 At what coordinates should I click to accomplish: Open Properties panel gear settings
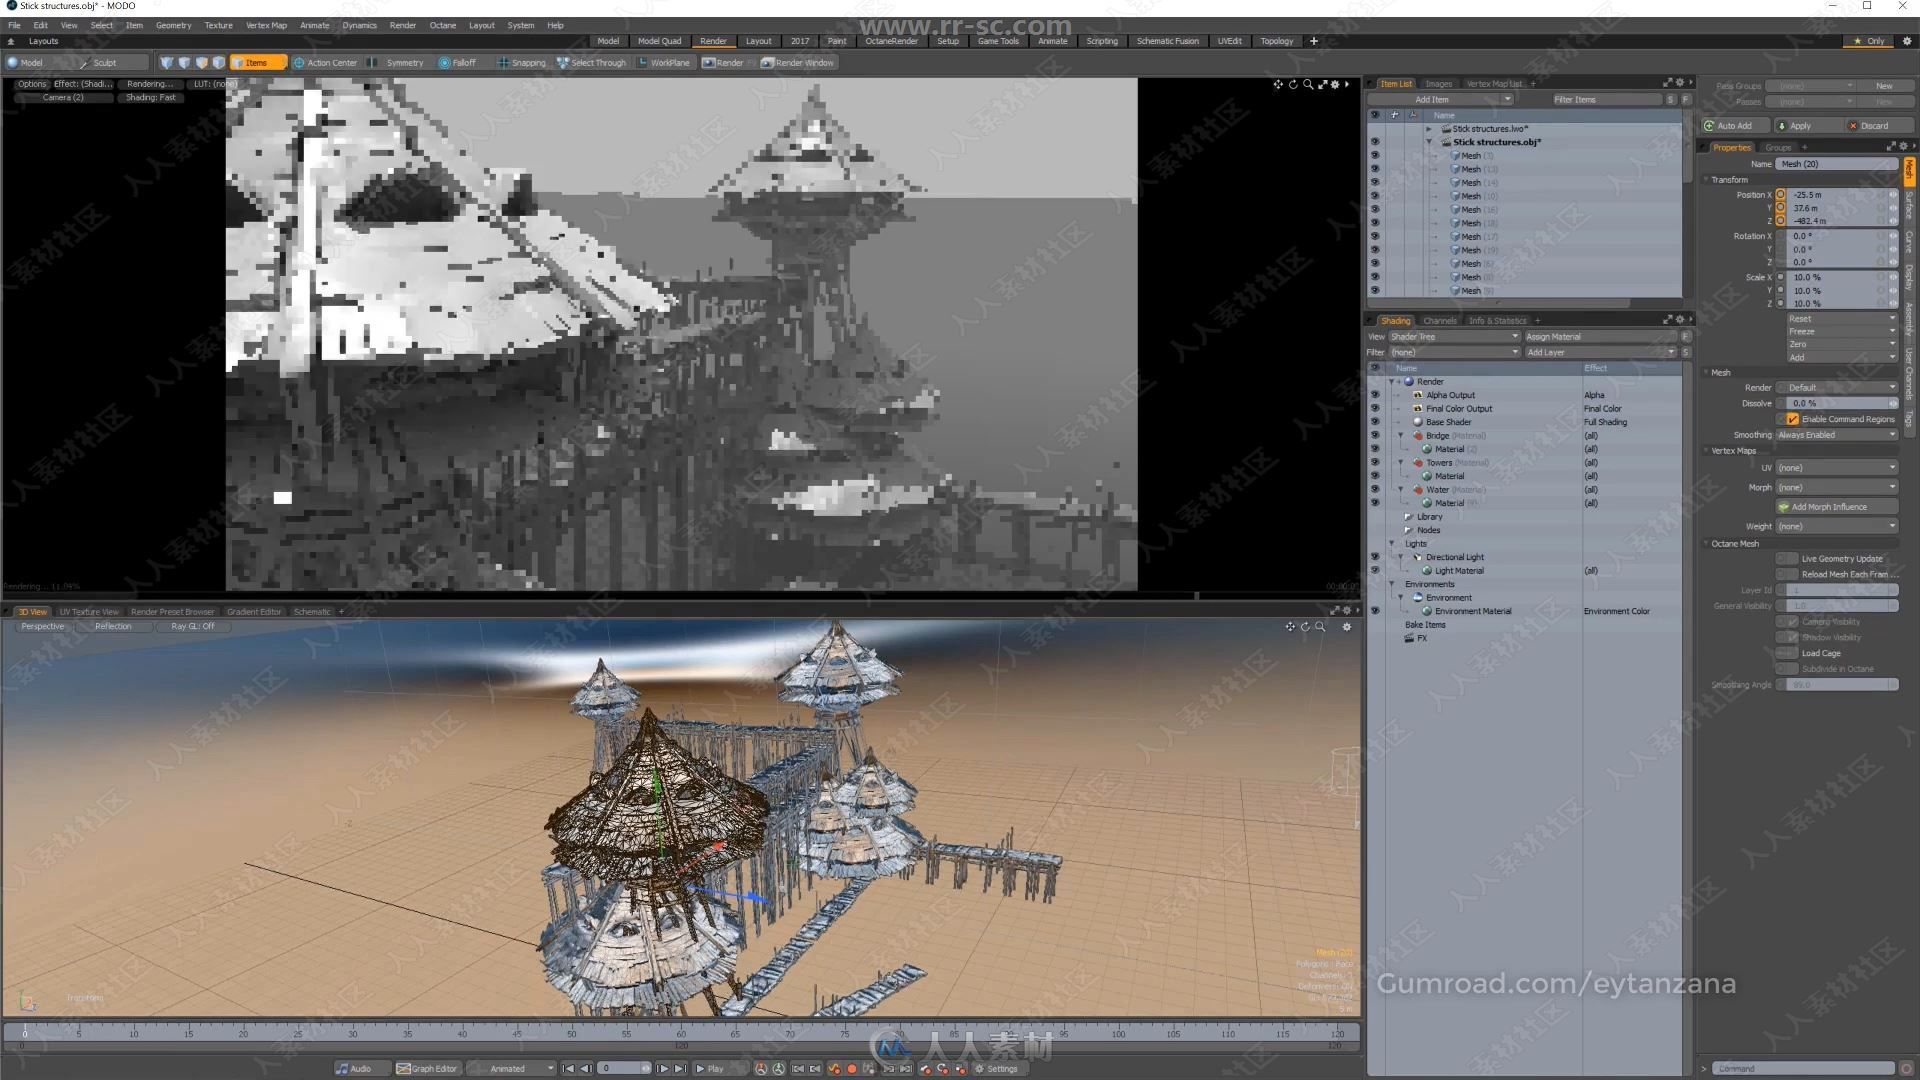click(1903, 147)
